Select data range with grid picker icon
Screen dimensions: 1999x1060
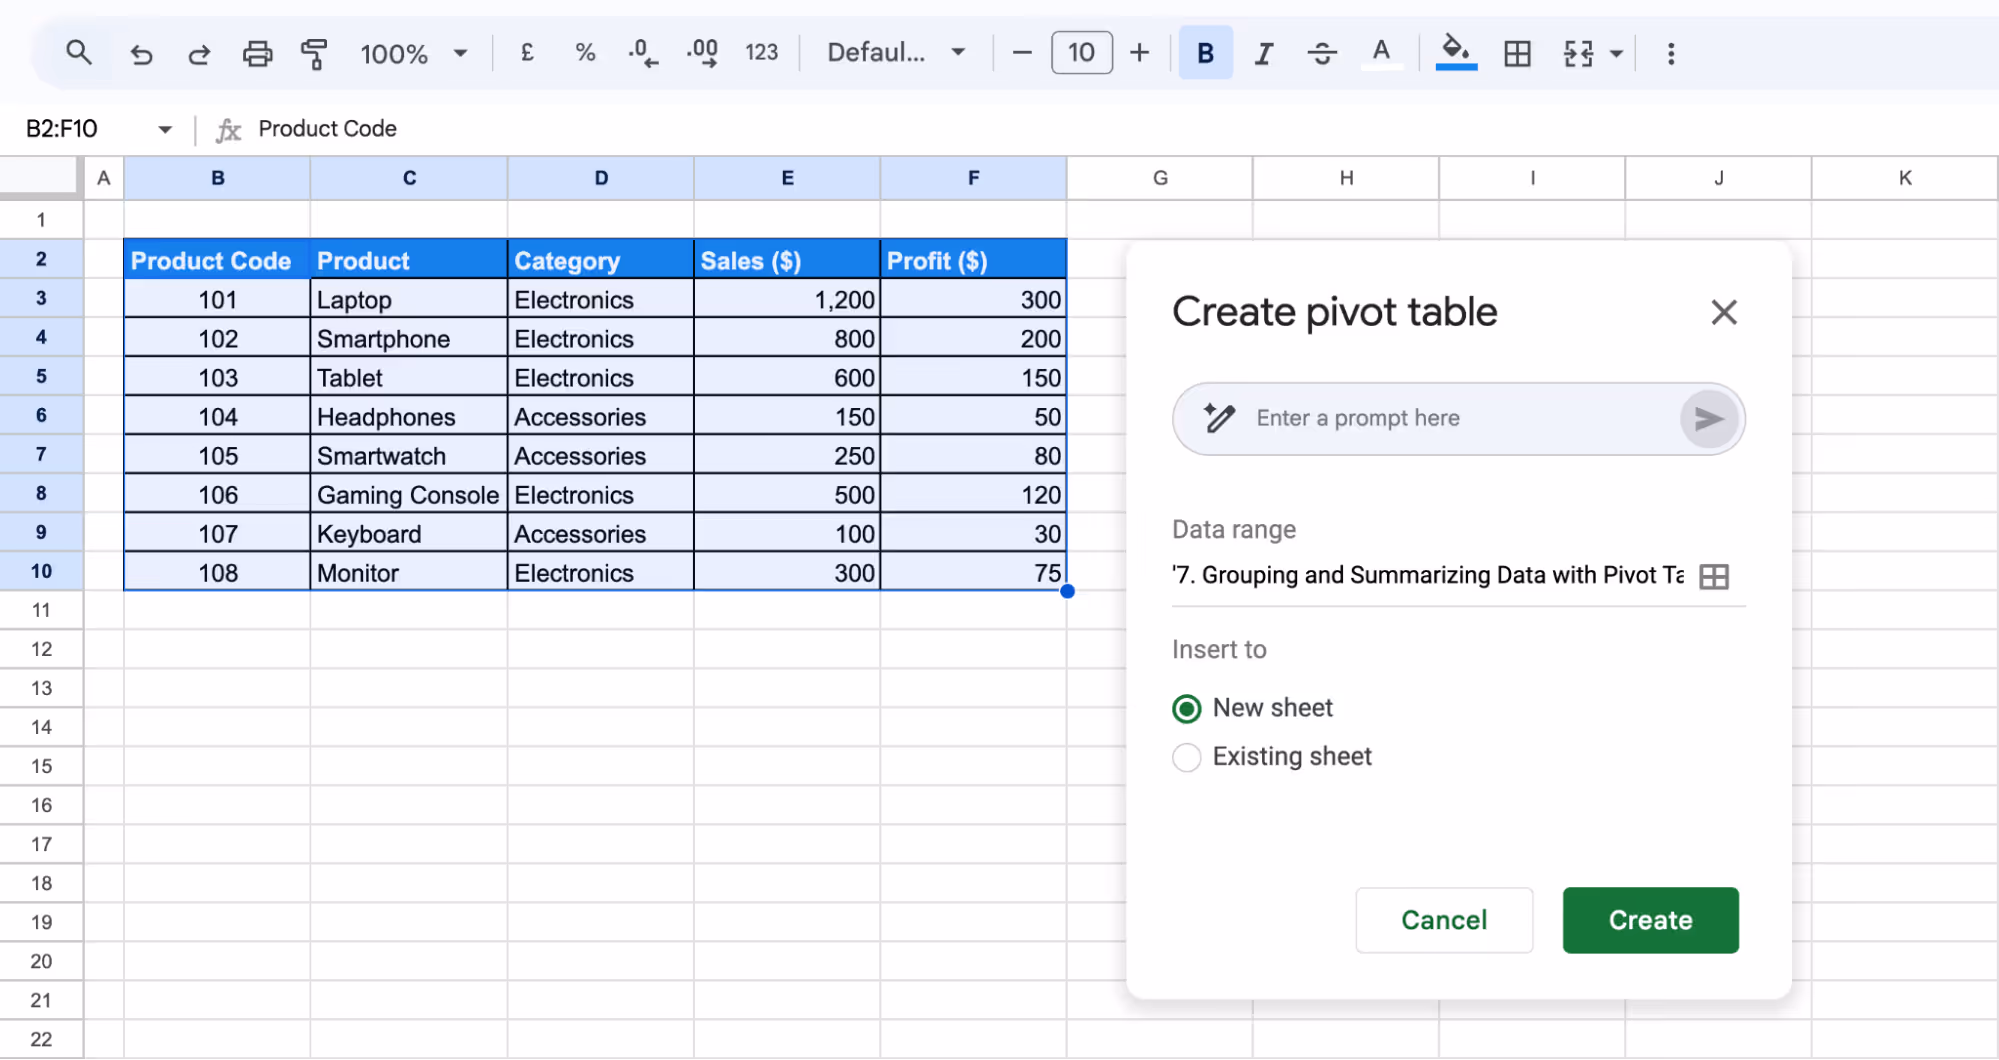pyautogui.click(x=1713, y=576)
